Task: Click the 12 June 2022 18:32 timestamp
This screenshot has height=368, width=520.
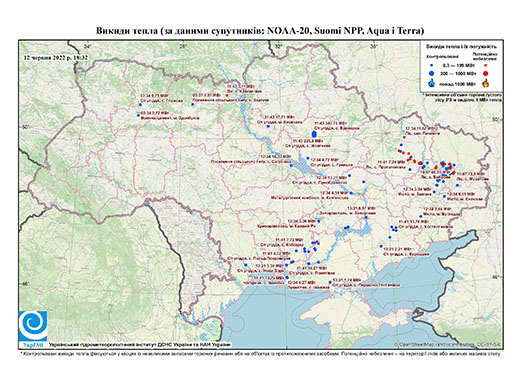Action: click(56, 57)
